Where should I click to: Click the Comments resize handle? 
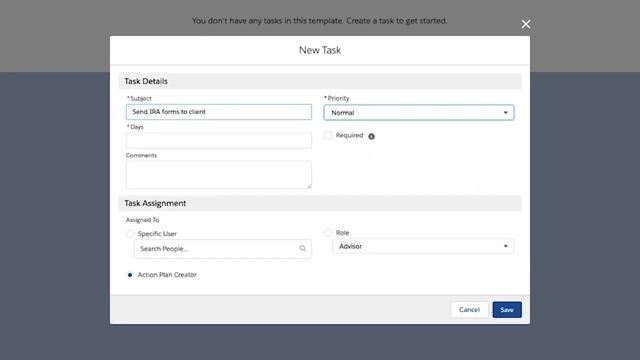pos(309,186)
